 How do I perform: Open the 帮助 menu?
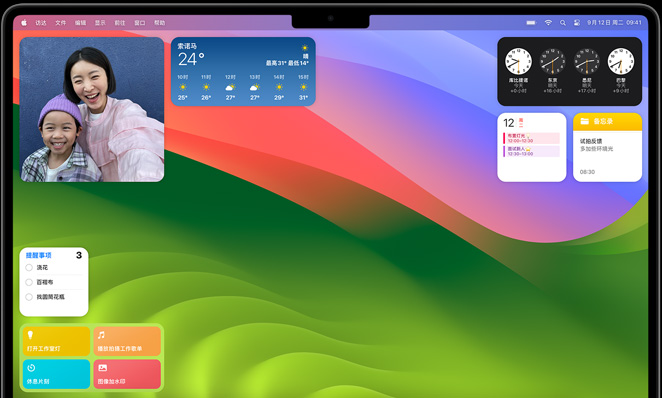click(x=160, y=23)
